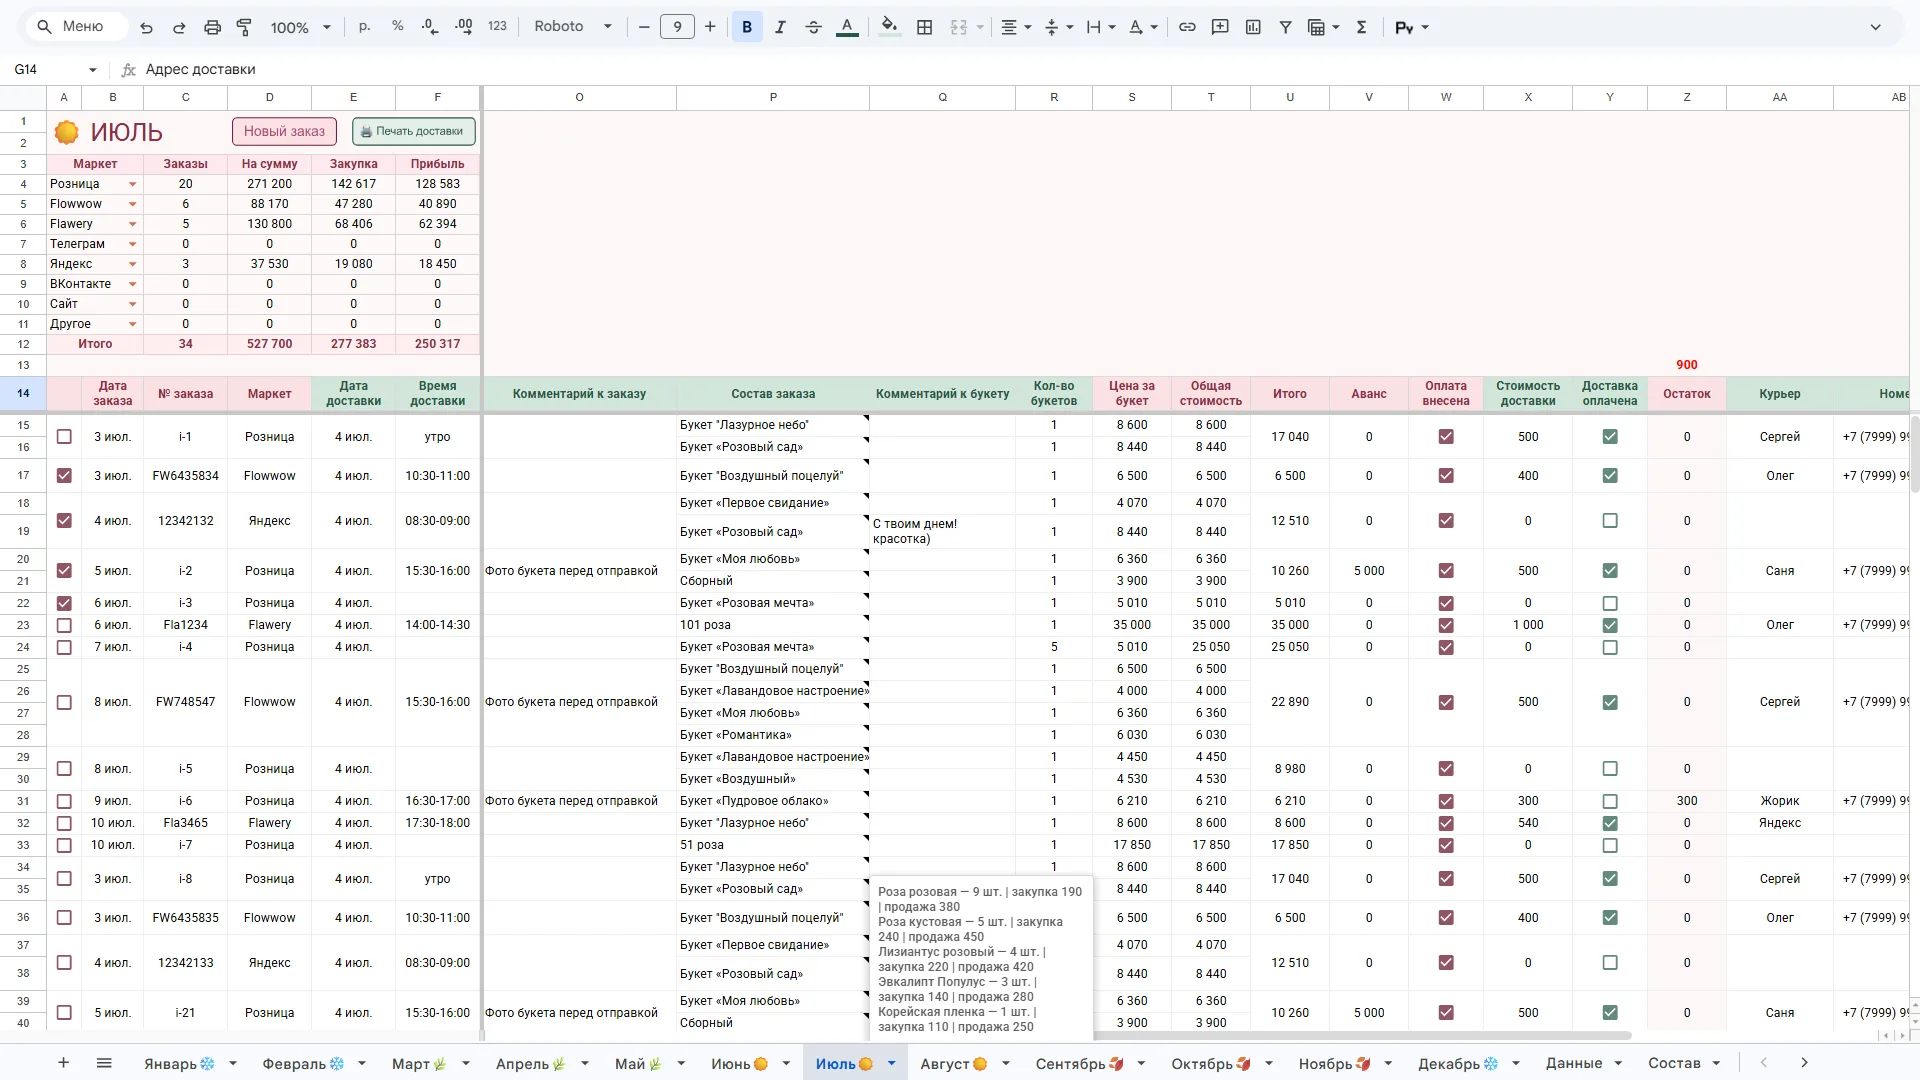Open the Состав sheet tab
Viewport: 1920px width, 1080px height.
tap(1674, 1063)
